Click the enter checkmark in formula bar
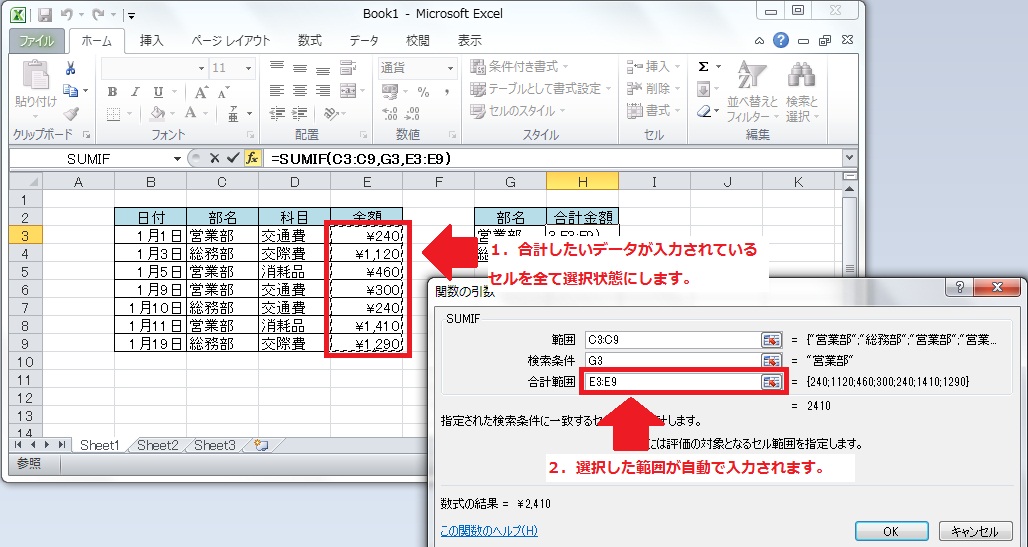The image size is (1028, 547). click(232, 158)
